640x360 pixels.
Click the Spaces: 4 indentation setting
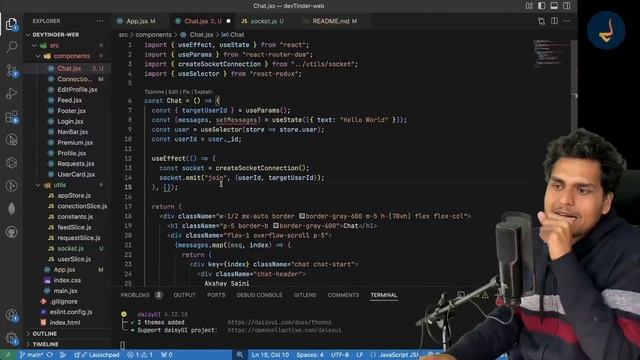(x=310, y=355)
